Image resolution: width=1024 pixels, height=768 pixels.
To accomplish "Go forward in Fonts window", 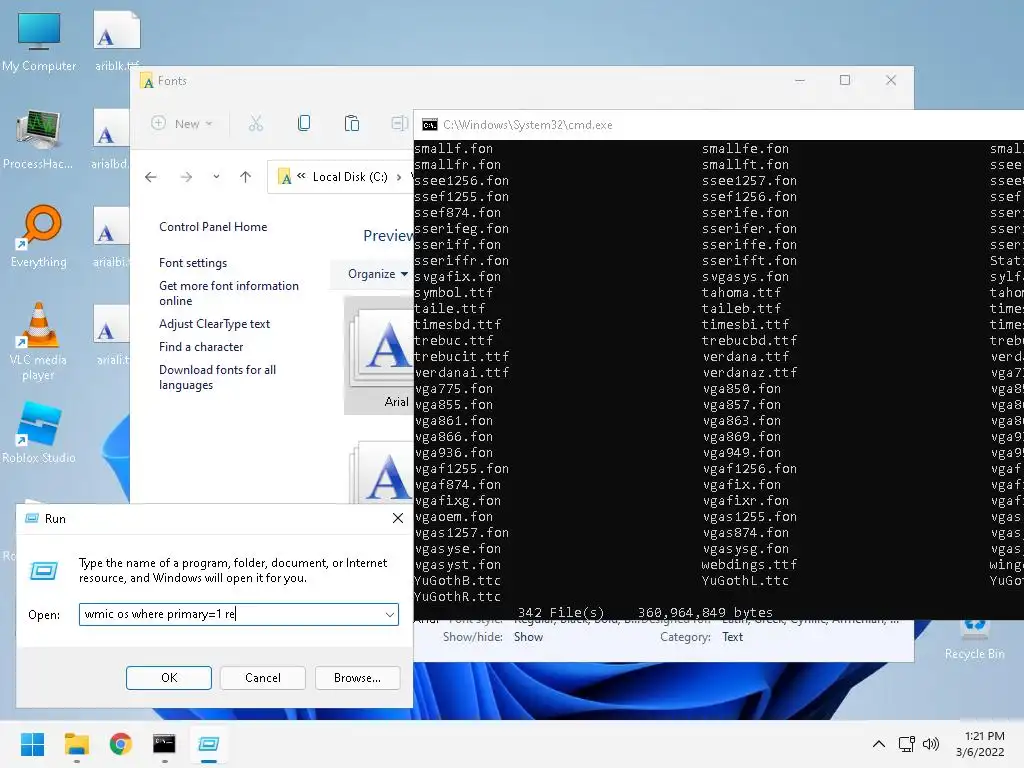I will (x=186, y=177).
